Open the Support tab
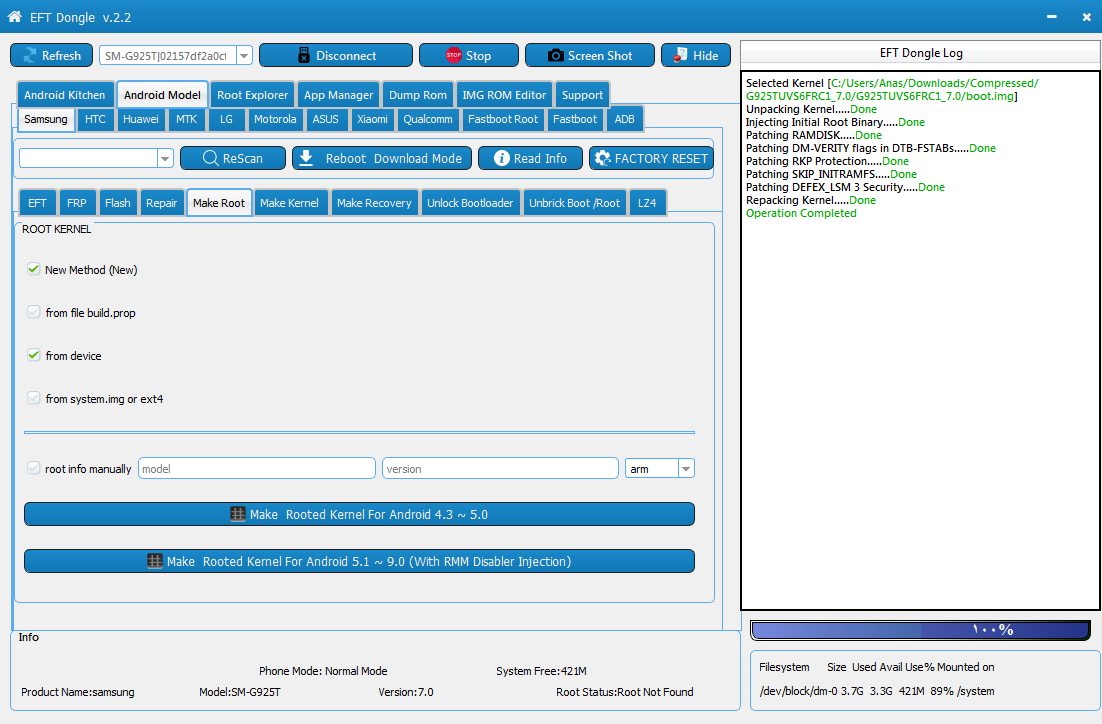This screenshot has height=724, width=1102. [582, 95]
